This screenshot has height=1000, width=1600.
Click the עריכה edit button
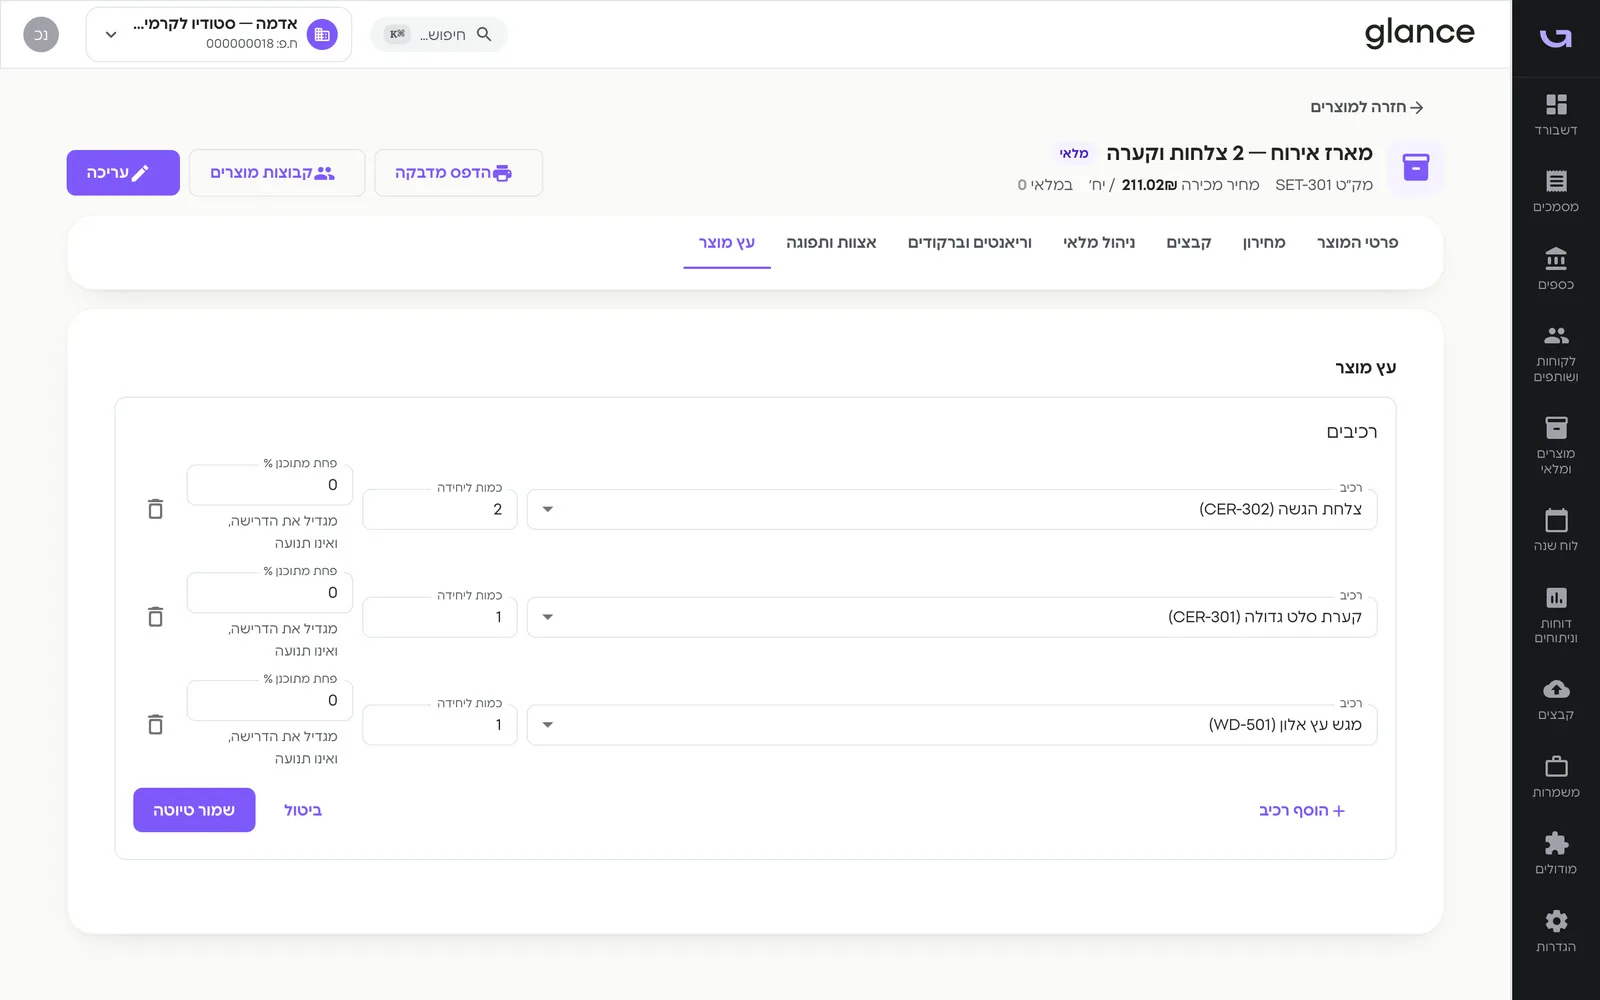123,173
